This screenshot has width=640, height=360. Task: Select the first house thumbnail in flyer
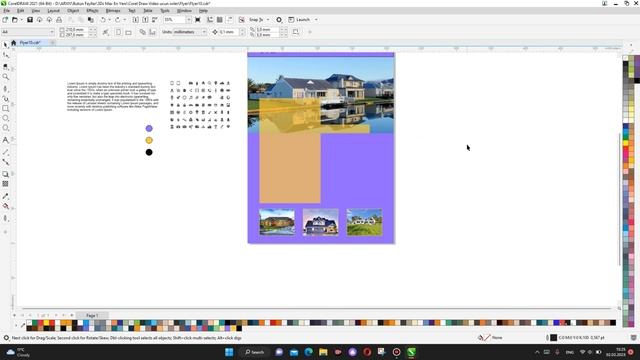click(x=277, y=222)
